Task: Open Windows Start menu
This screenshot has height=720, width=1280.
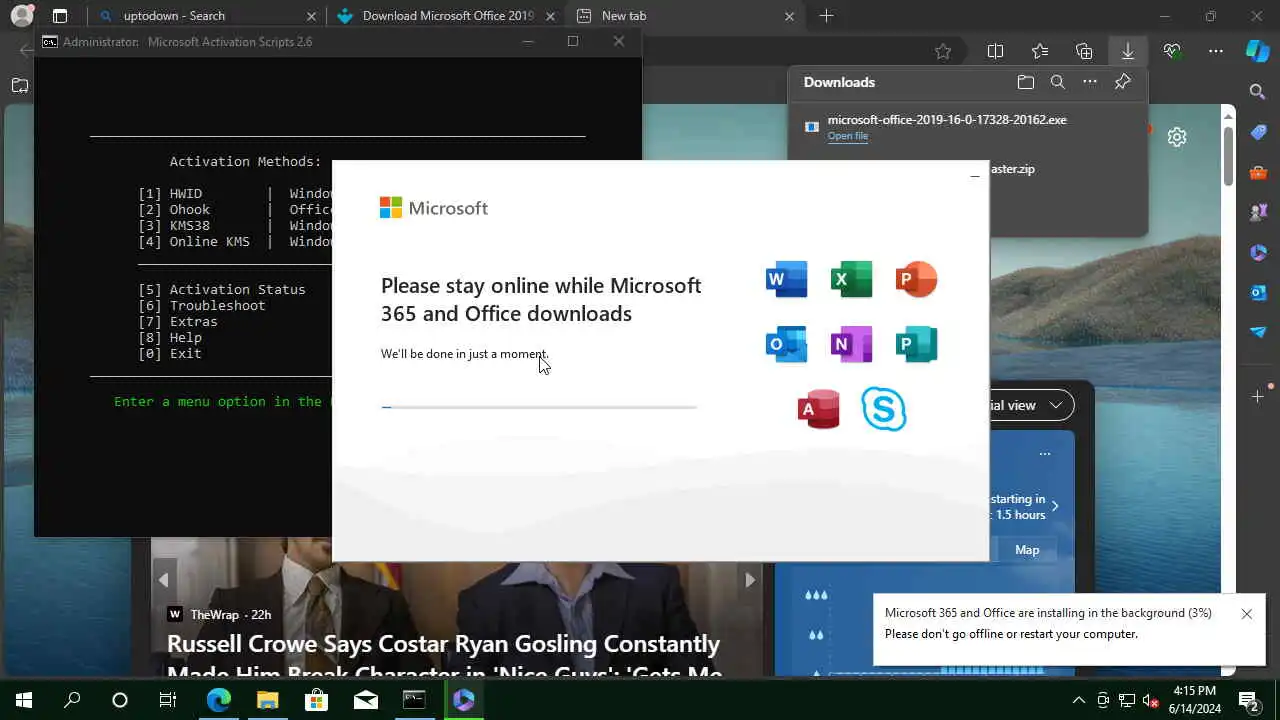Action: (x=24, y=700)
